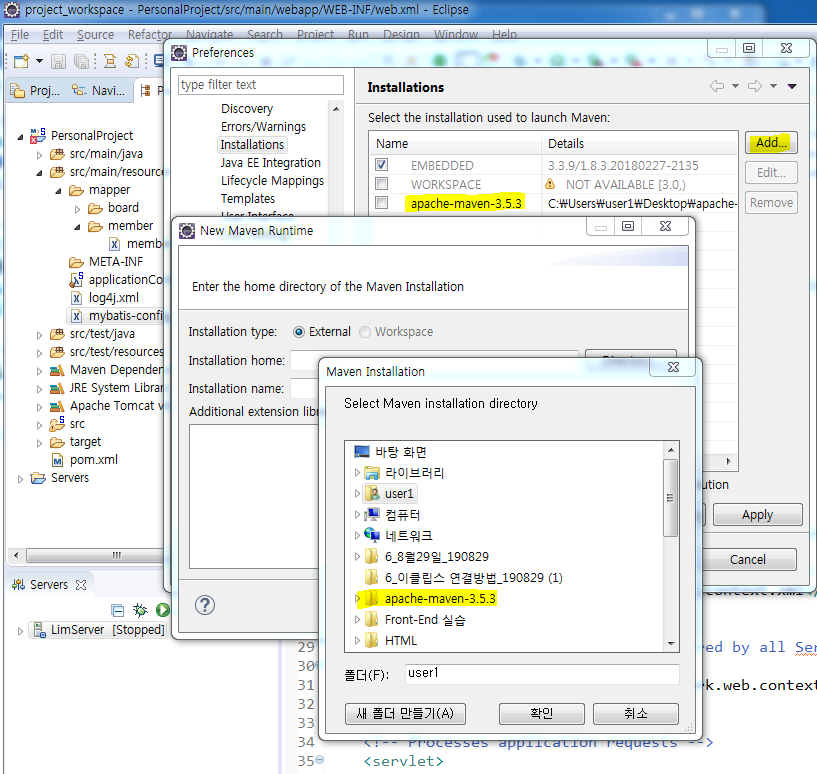The image size is (817, 774).
Task: Uncheck the EMBEDDED installation checkbox
Action: point(381,165)
